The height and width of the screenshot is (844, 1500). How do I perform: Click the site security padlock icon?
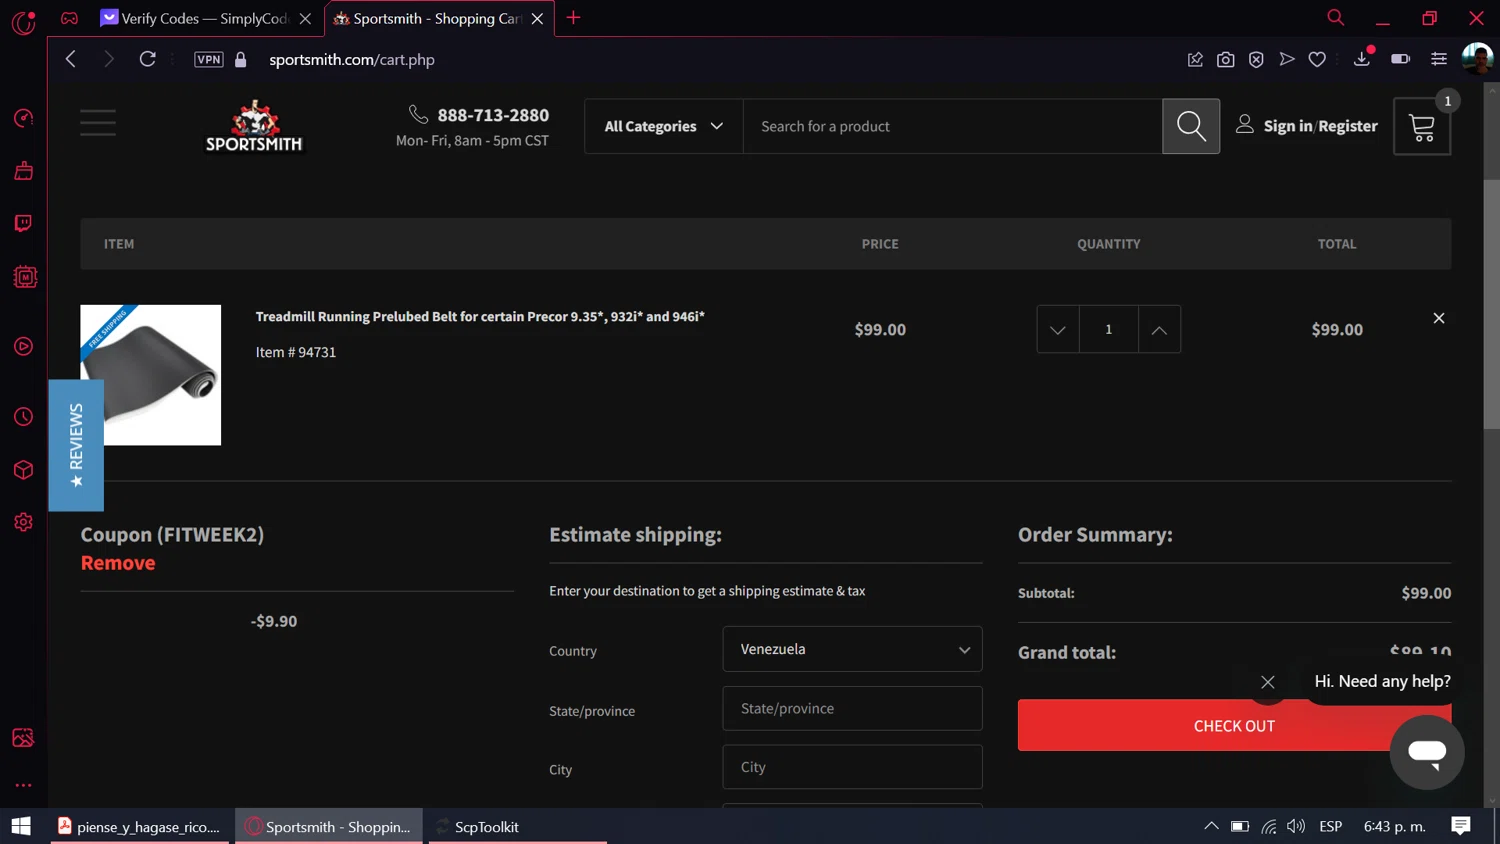(x=241, y=59)
